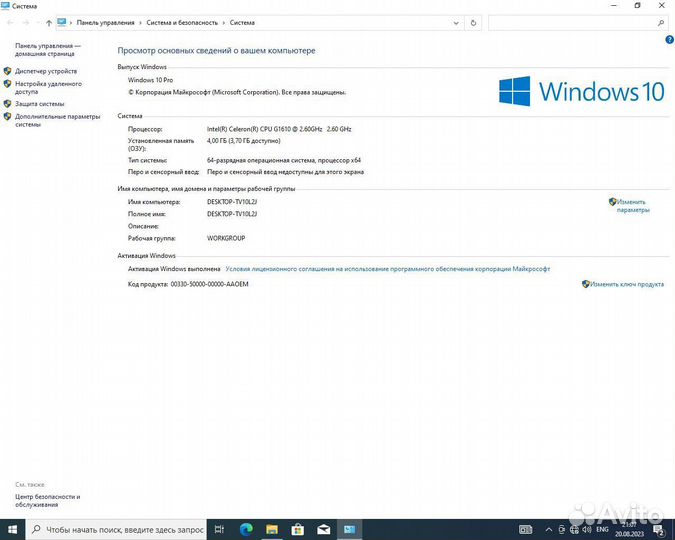Show hidden tray icons chevron
Viewport: 675px width, 540px height.
(x=549, y=530)
